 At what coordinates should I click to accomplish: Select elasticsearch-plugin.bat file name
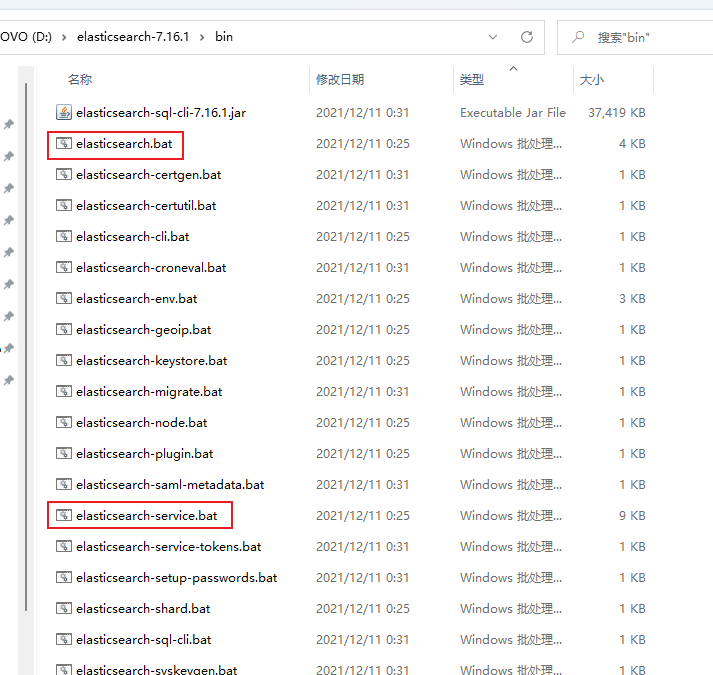[145, 454]
